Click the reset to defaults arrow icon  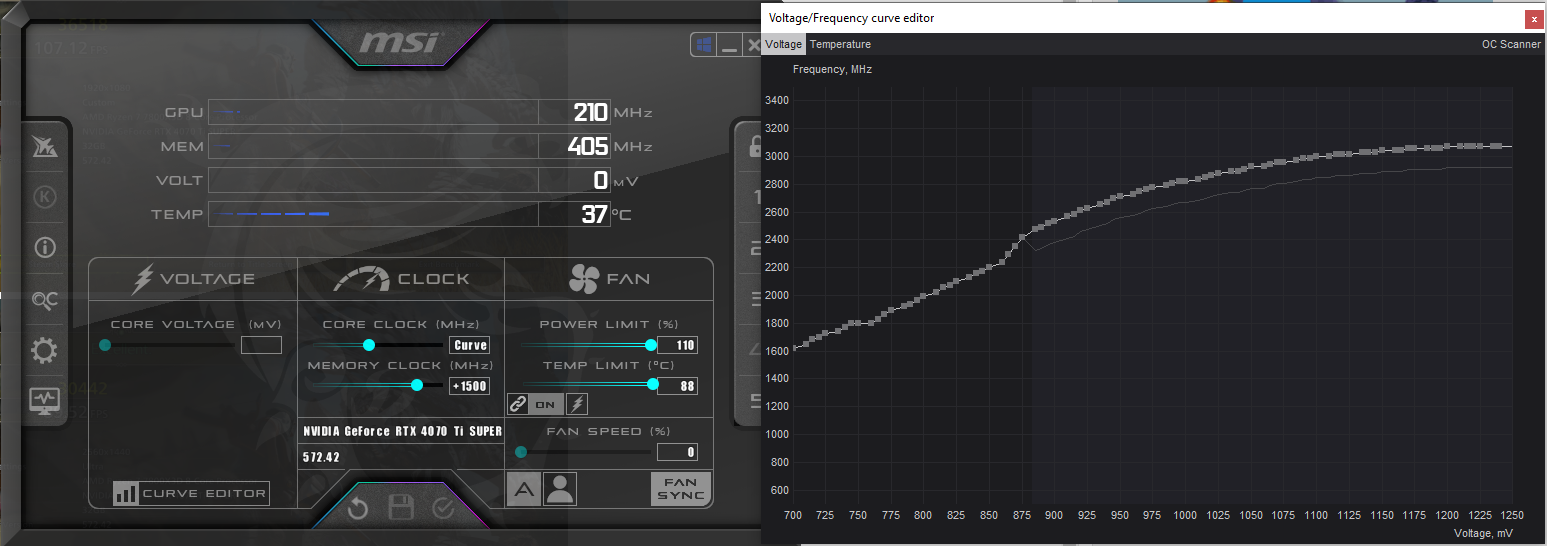[x=357, y=509]
